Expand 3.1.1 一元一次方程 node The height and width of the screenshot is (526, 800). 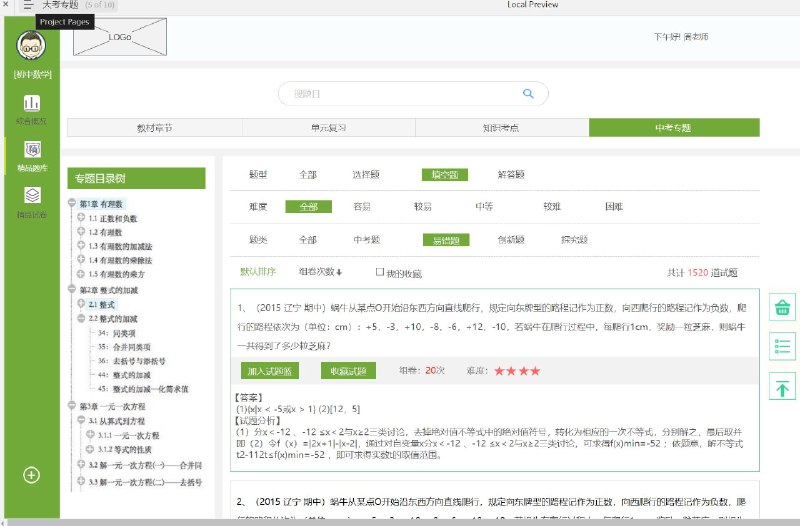[x=90, y=434]
